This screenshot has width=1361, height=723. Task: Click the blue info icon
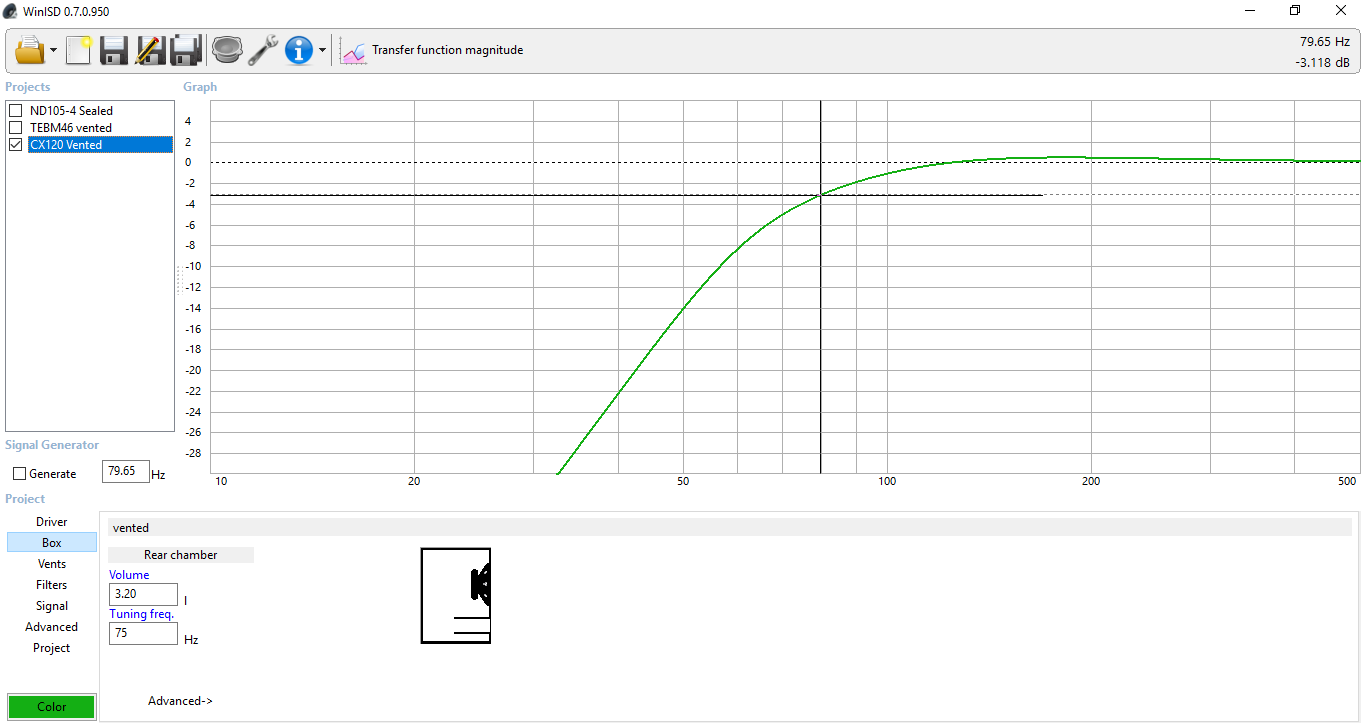tap(297, 49)
